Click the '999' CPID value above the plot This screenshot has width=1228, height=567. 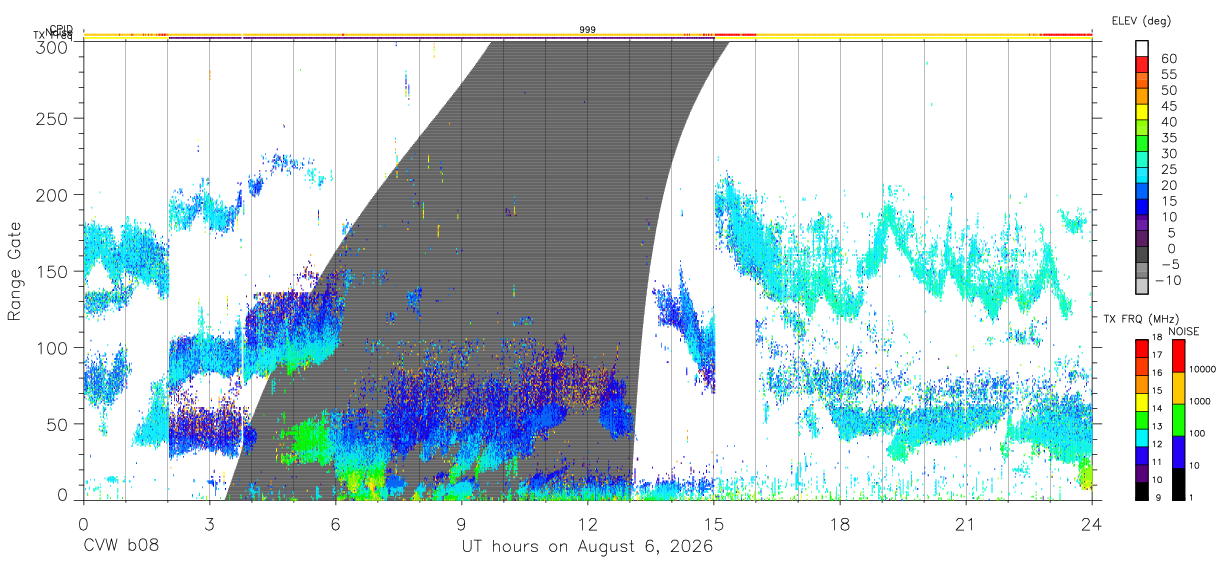tap(588, 30)
